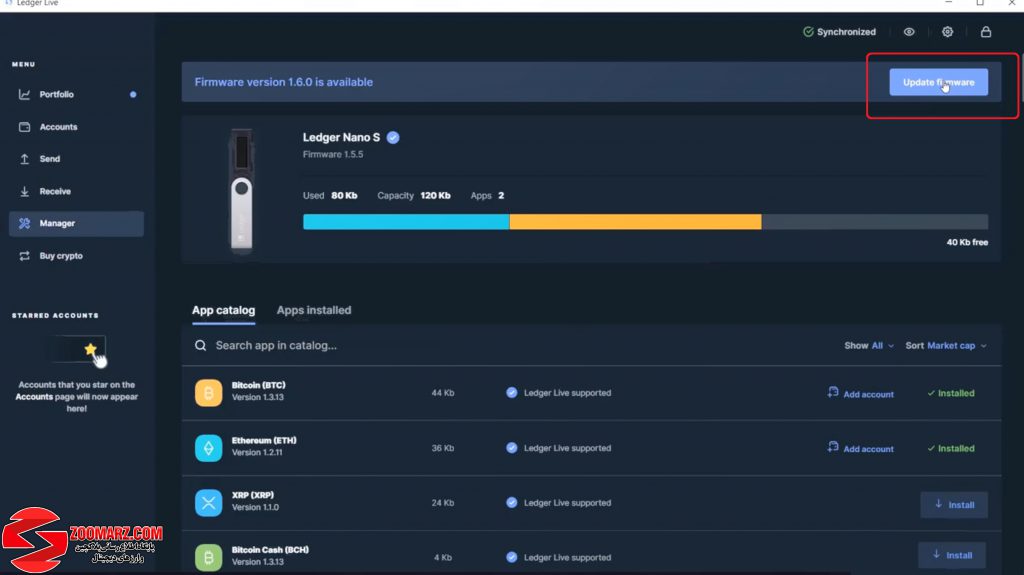
Task: Click Add account for Bitcoin
Action: (860, 393)
